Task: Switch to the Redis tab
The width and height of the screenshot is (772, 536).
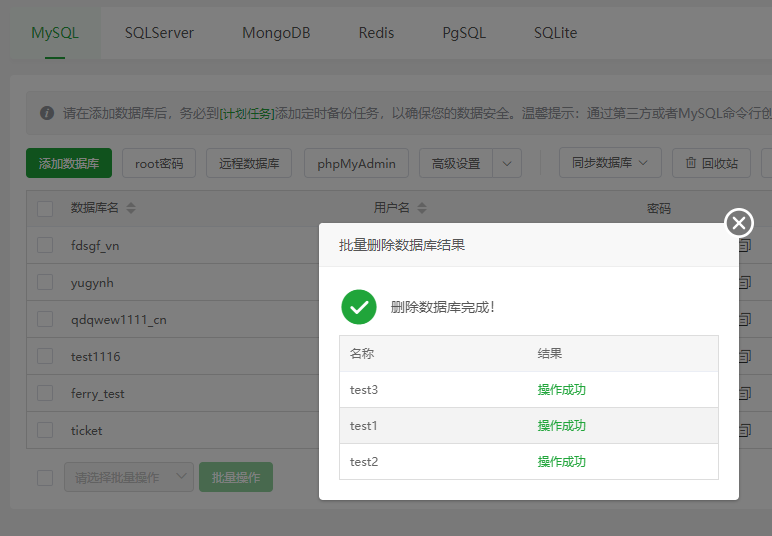Action: pos(376,33)
